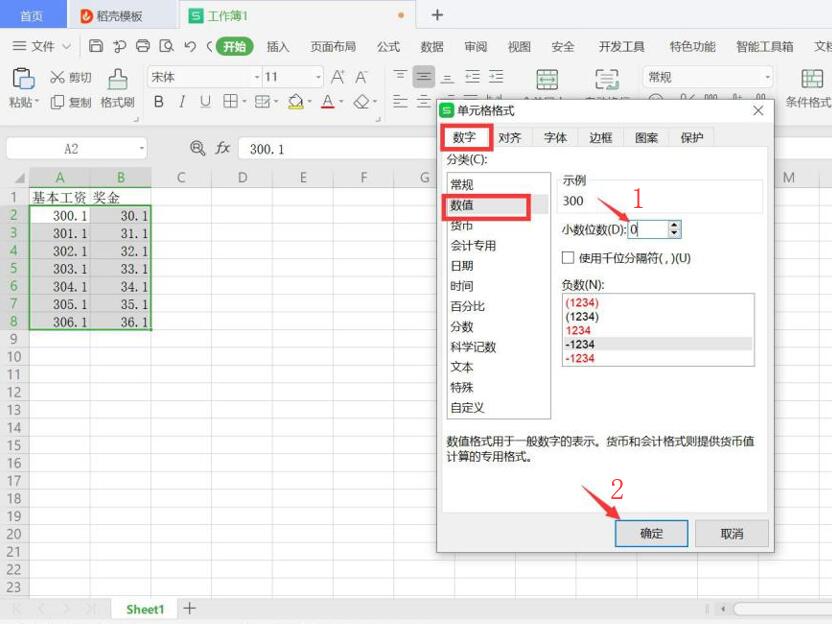Expand the number format 常规 dropdown in ribbon
Image resolution: width=832 pixels, height=624 pixels.
coord(767,77)
